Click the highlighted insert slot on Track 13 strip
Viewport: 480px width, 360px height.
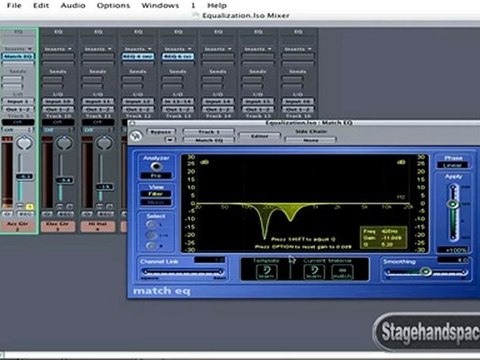point(178,57)
